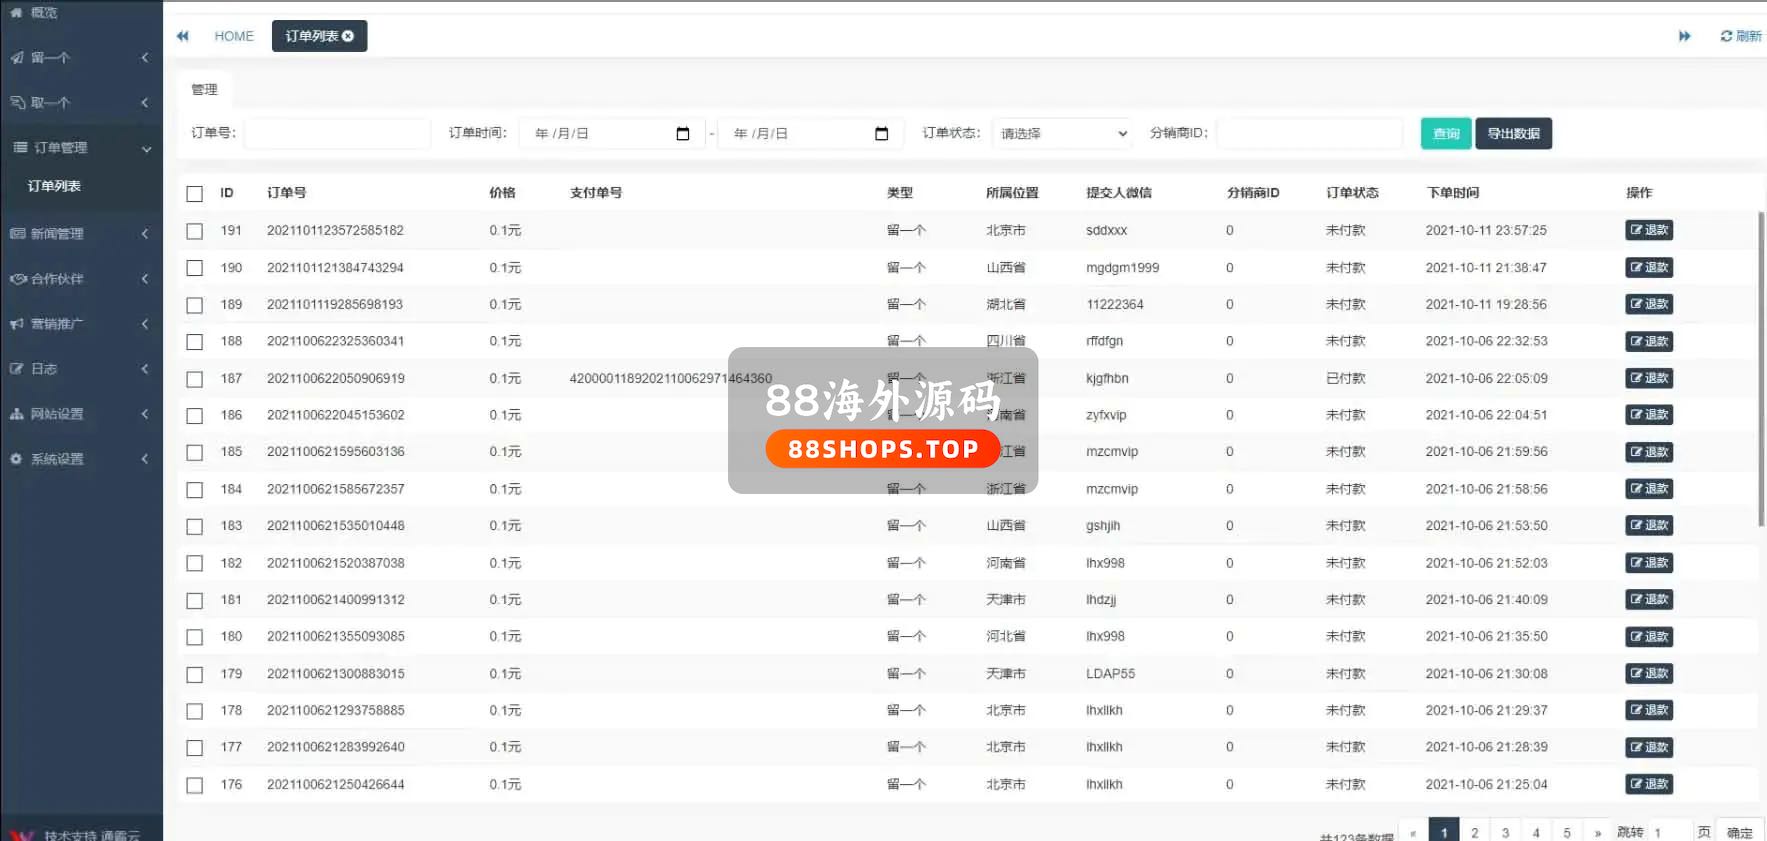The height and width of the screenshot is (841, 1767).
Task: Click the double-right arrow tab scroll icon
Action: pyautogui.click(x=1684, y=36)
